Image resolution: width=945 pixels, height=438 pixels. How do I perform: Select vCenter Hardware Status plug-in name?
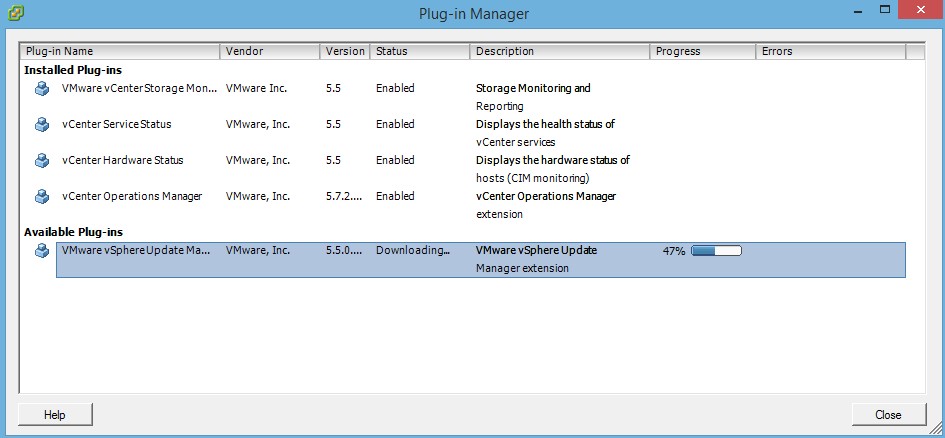(x=122, y=160)
